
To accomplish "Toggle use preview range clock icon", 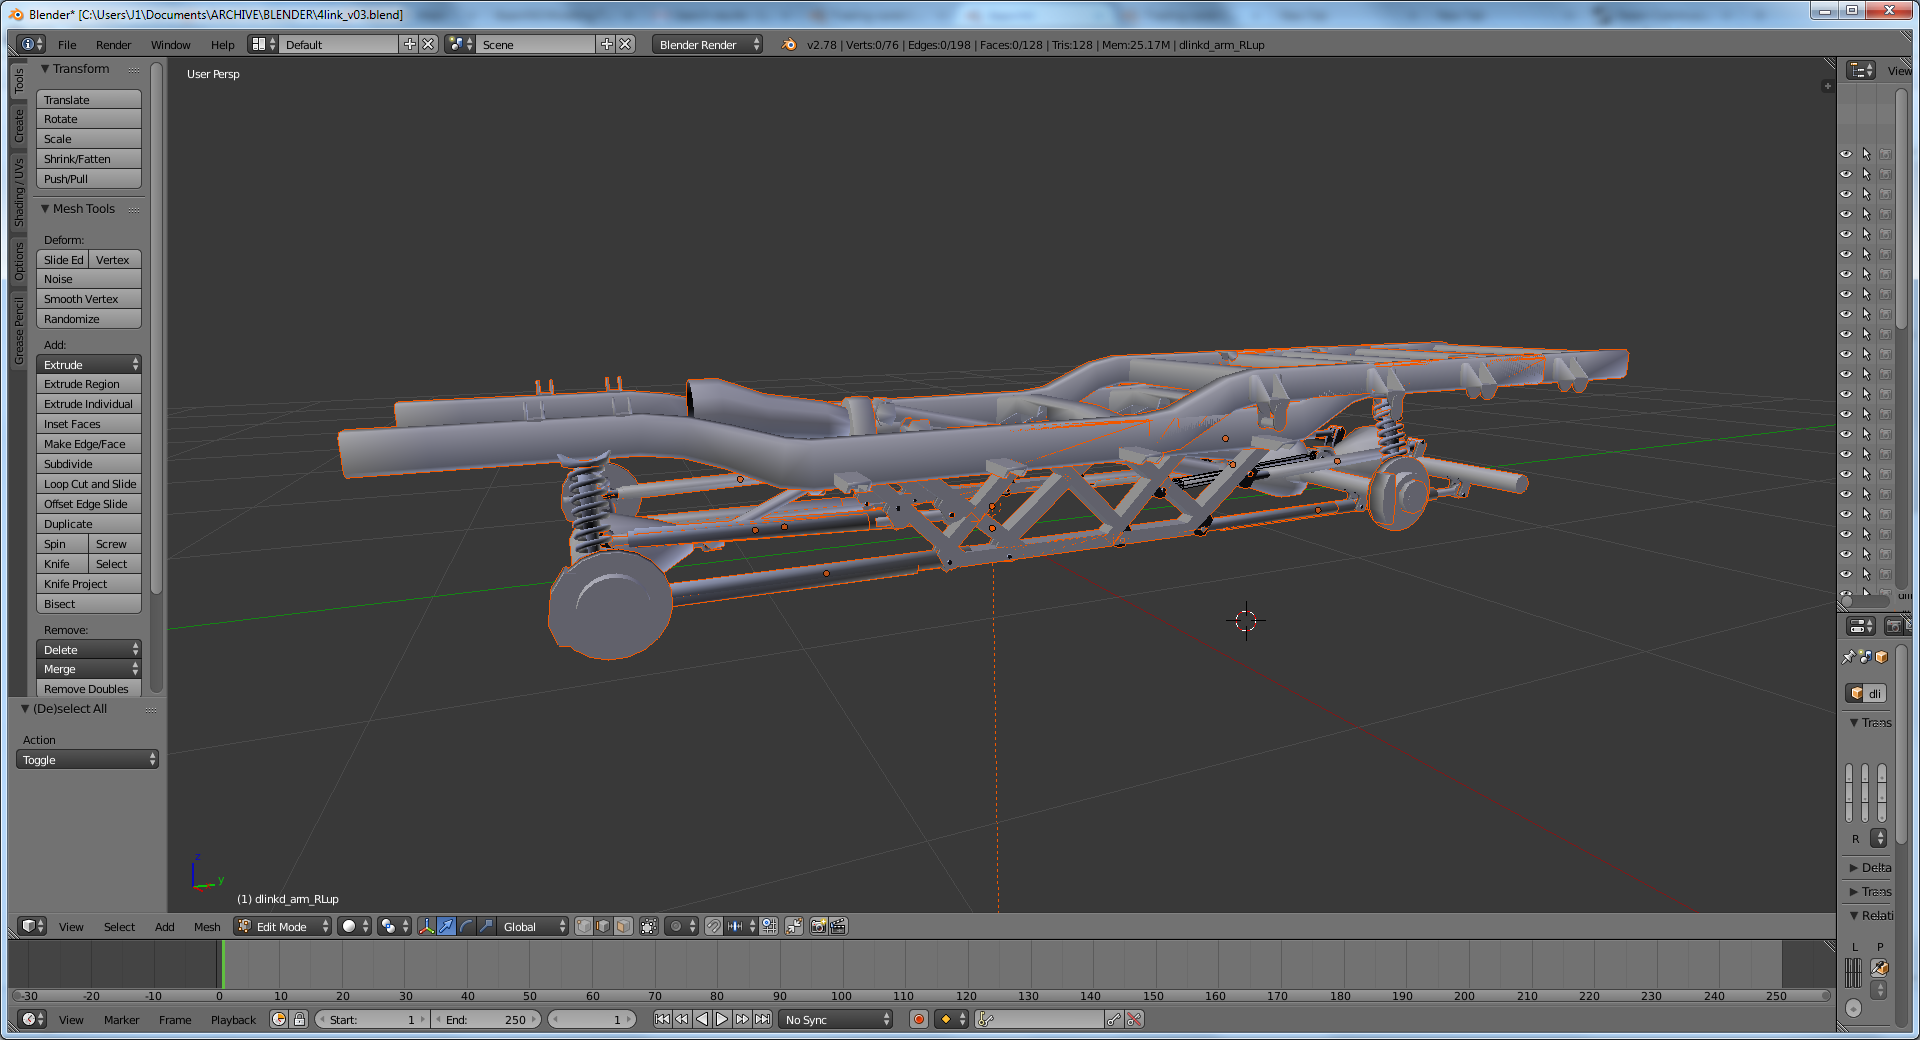I will [x=279, y=1019].
